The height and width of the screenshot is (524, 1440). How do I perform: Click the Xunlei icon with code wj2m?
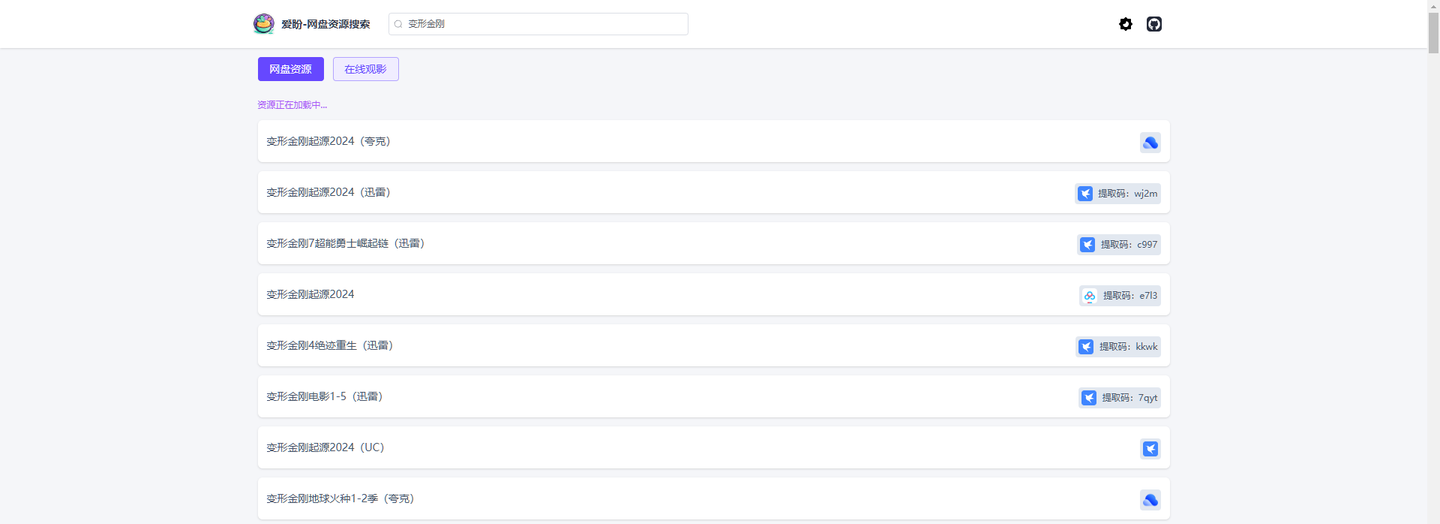1085,193
